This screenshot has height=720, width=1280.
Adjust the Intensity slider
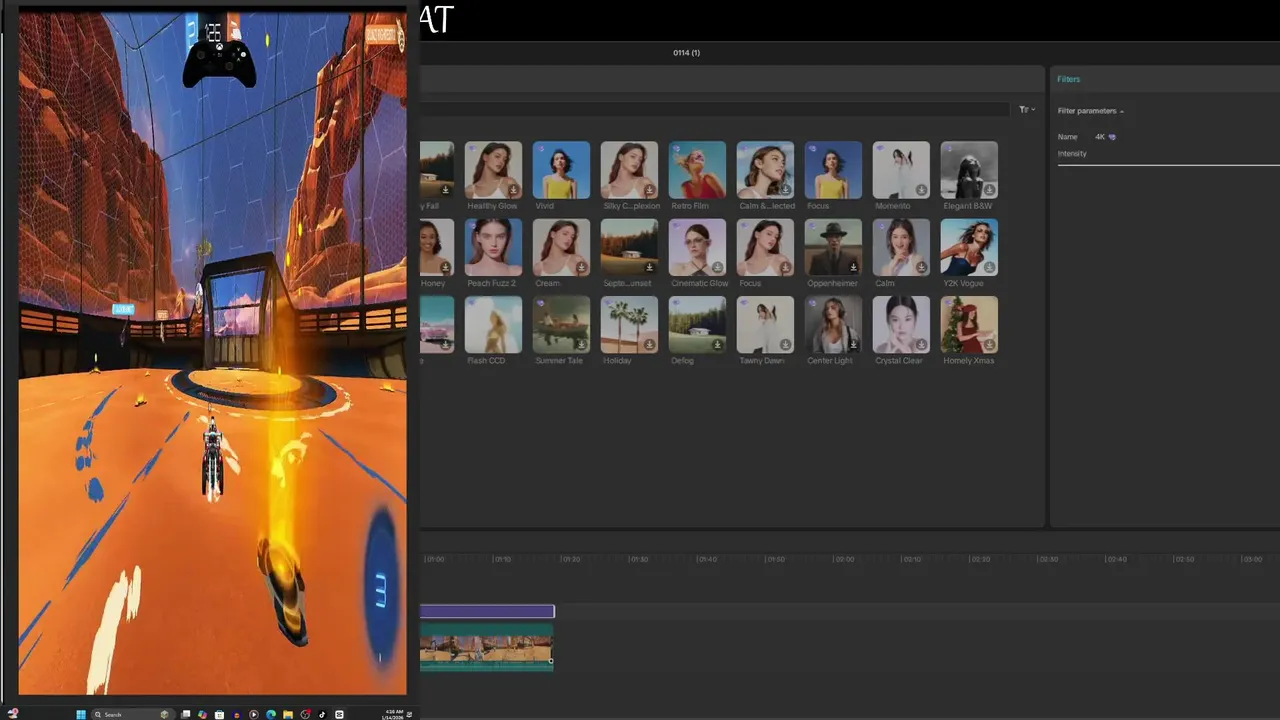click(1169, 164)
